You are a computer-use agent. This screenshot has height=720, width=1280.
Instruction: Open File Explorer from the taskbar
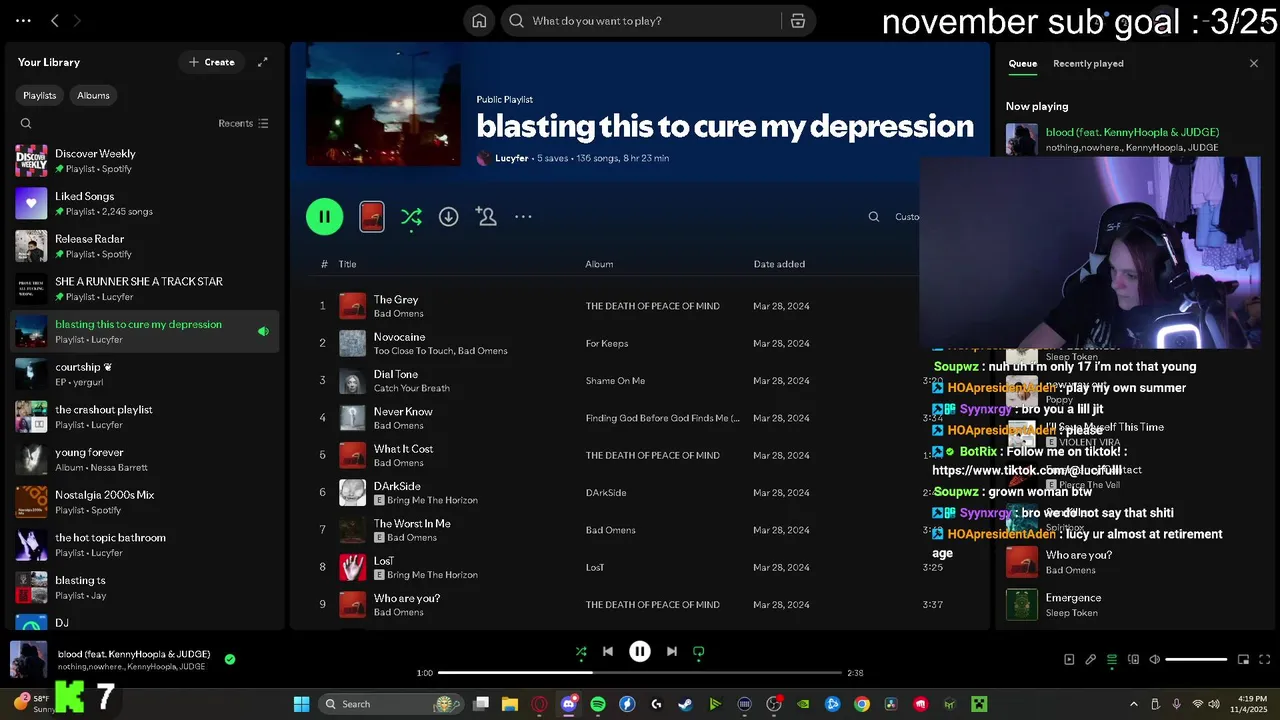[509, 704]
